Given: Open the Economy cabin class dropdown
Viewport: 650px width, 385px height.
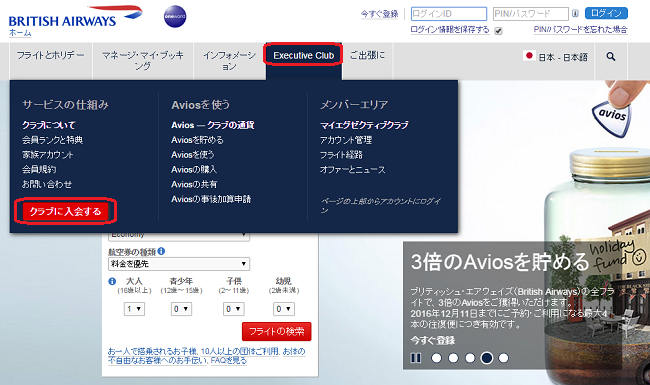Looking at the screenshot, I should 179,236.
